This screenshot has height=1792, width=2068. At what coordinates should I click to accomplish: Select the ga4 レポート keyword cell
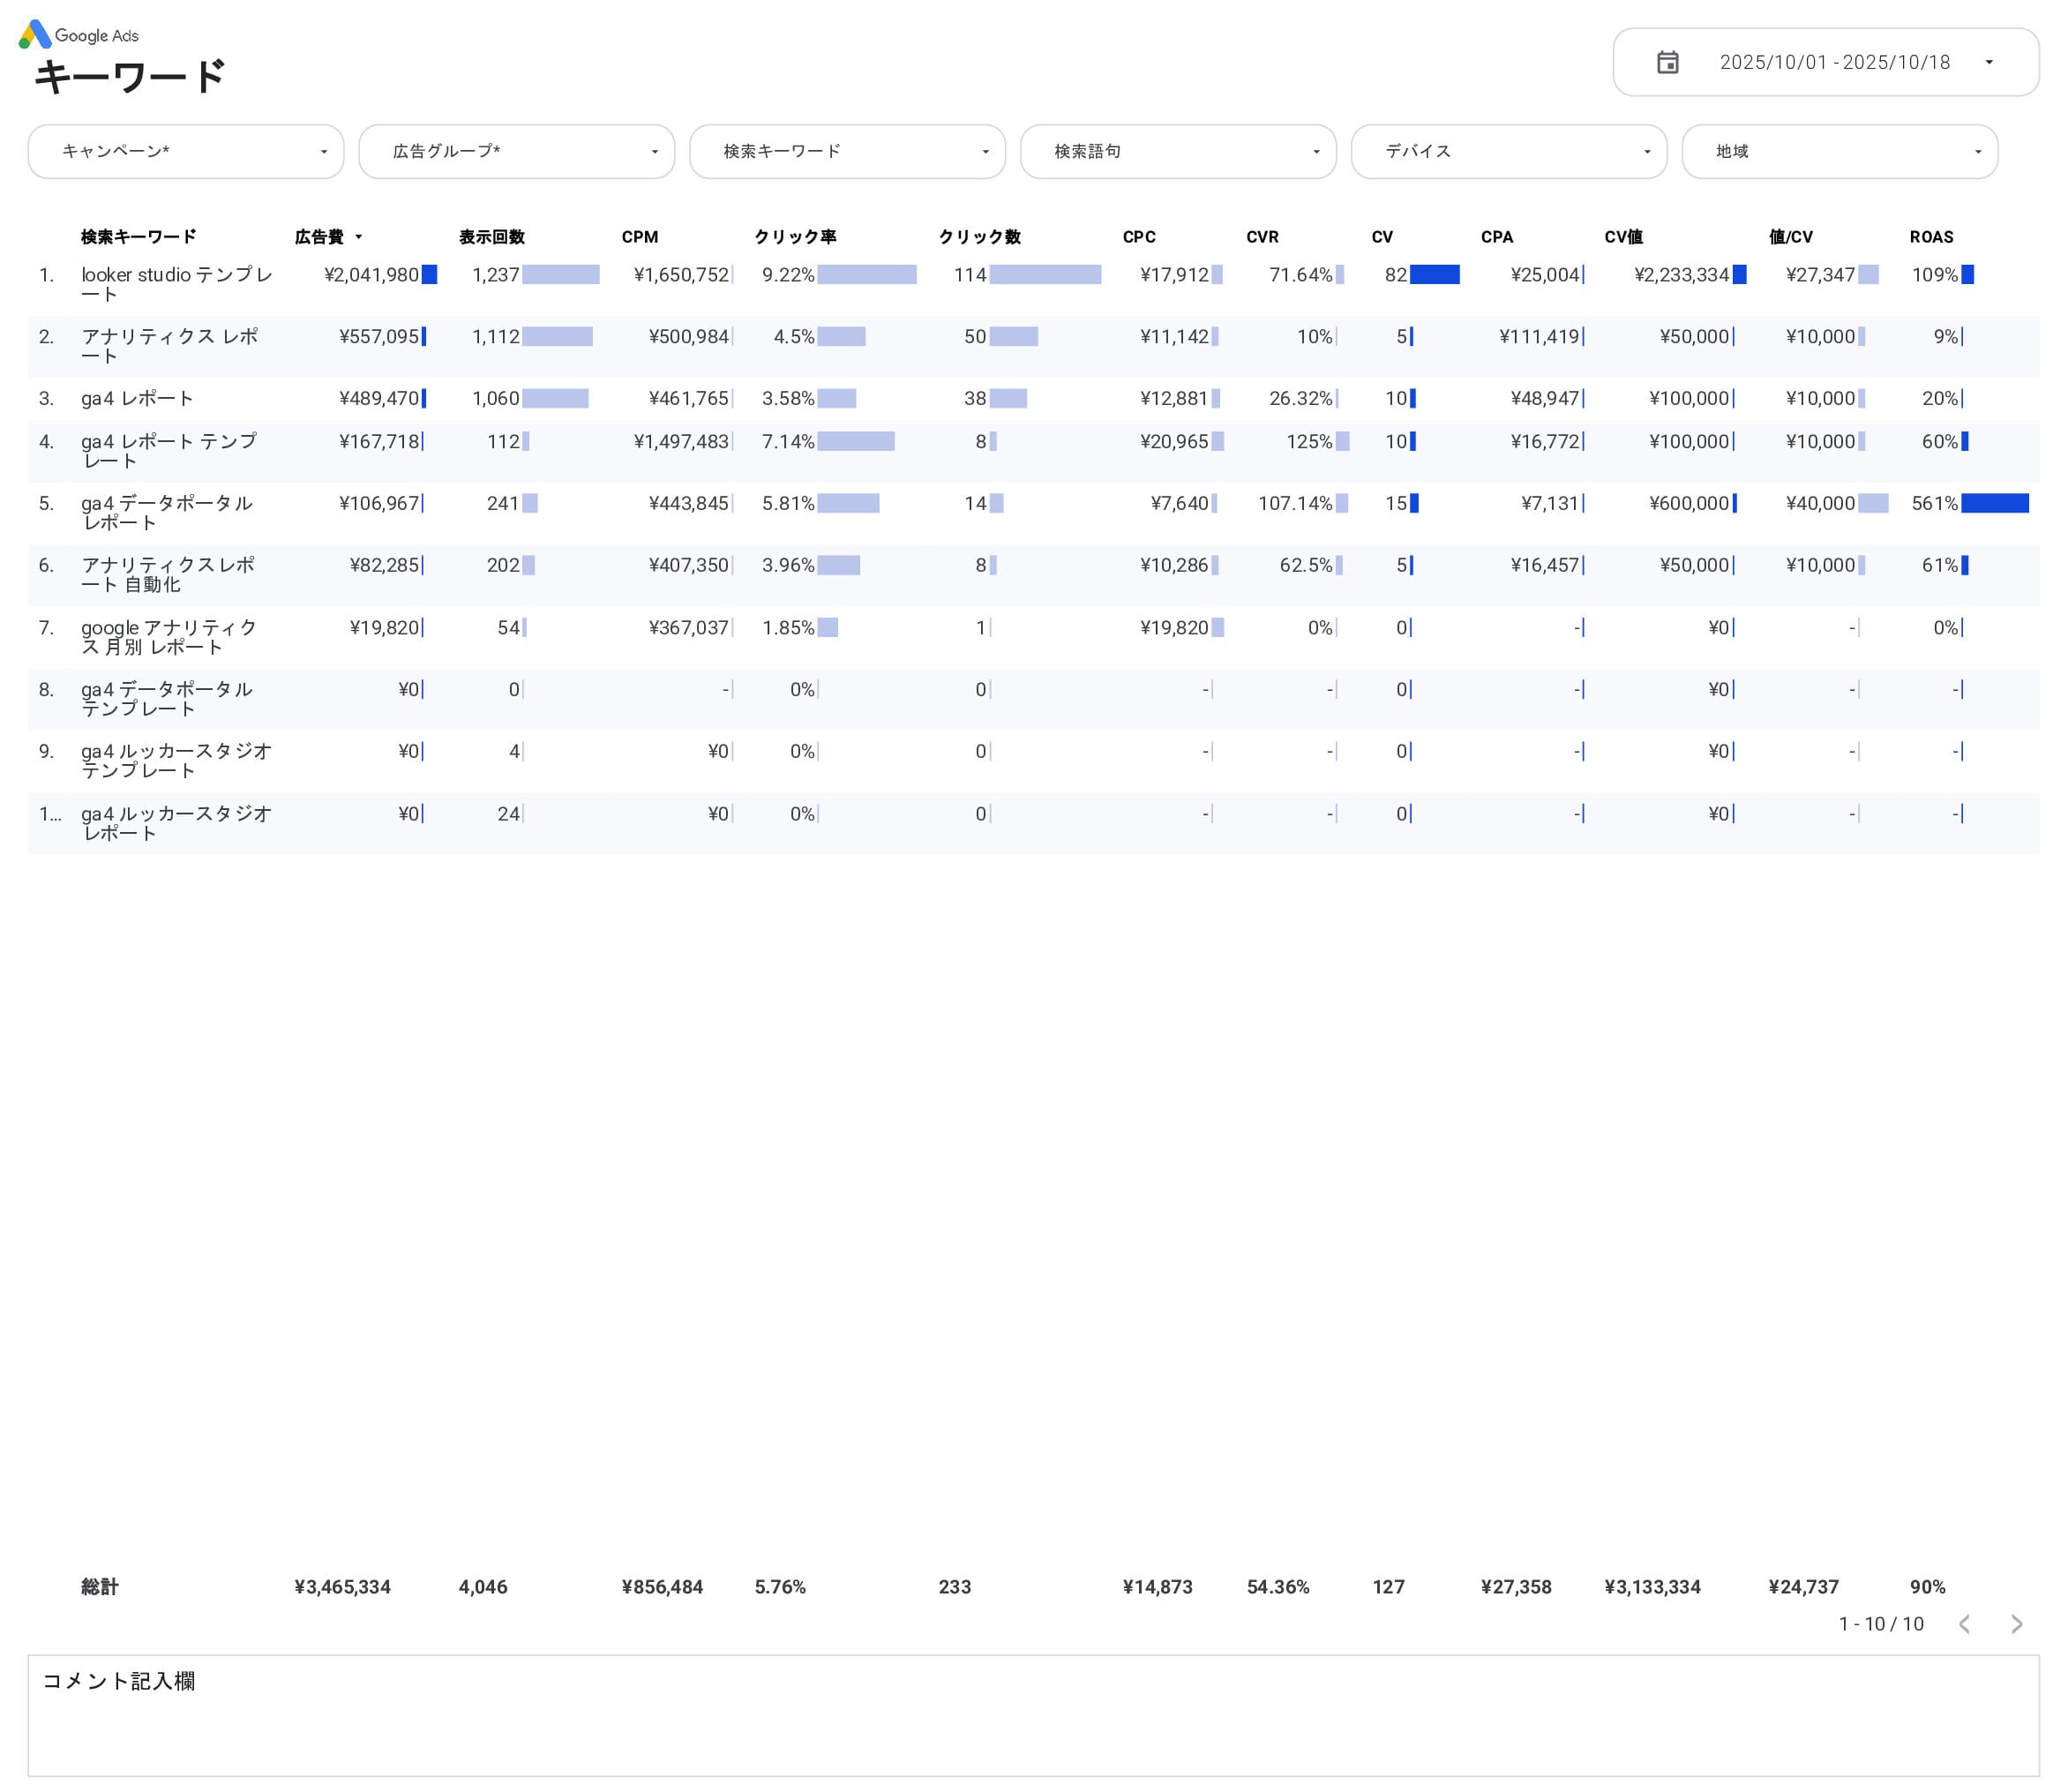[x=137, y=398]
